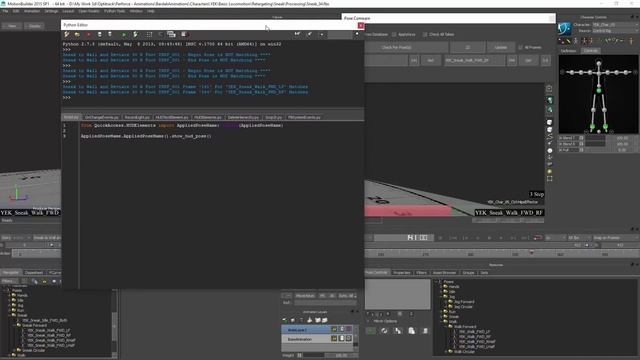This screenshot has height=360, width=640.
Task: Switch to the Groups tab in Resources
Action: [468, 273]
